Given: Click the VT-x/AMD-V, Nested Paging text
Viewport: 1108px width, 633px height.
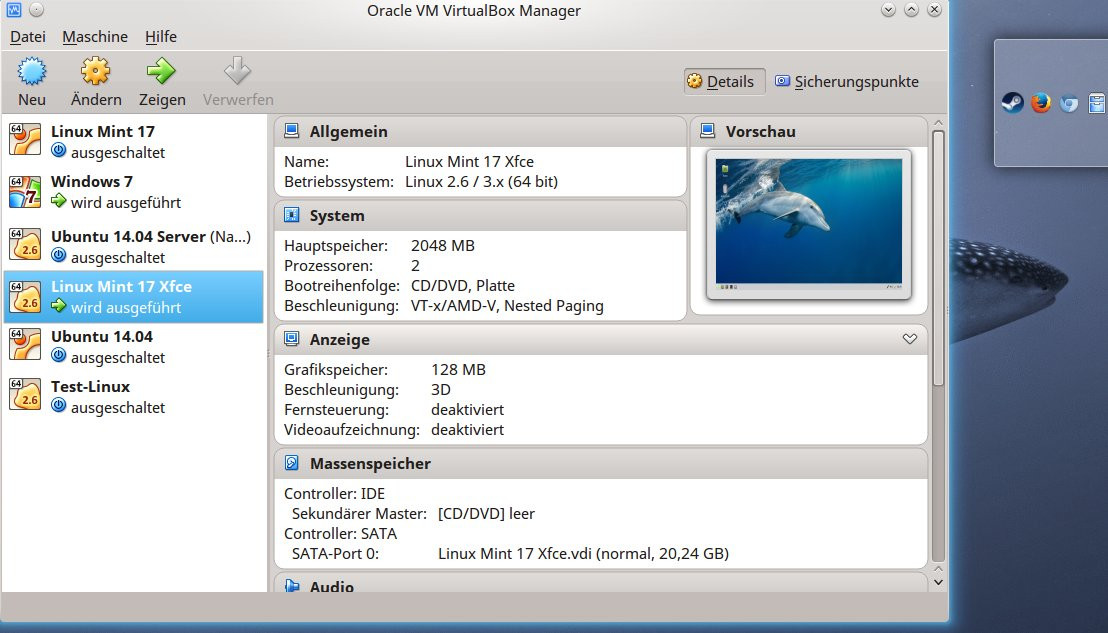Looking at the screenshot, I should [507, 306].
